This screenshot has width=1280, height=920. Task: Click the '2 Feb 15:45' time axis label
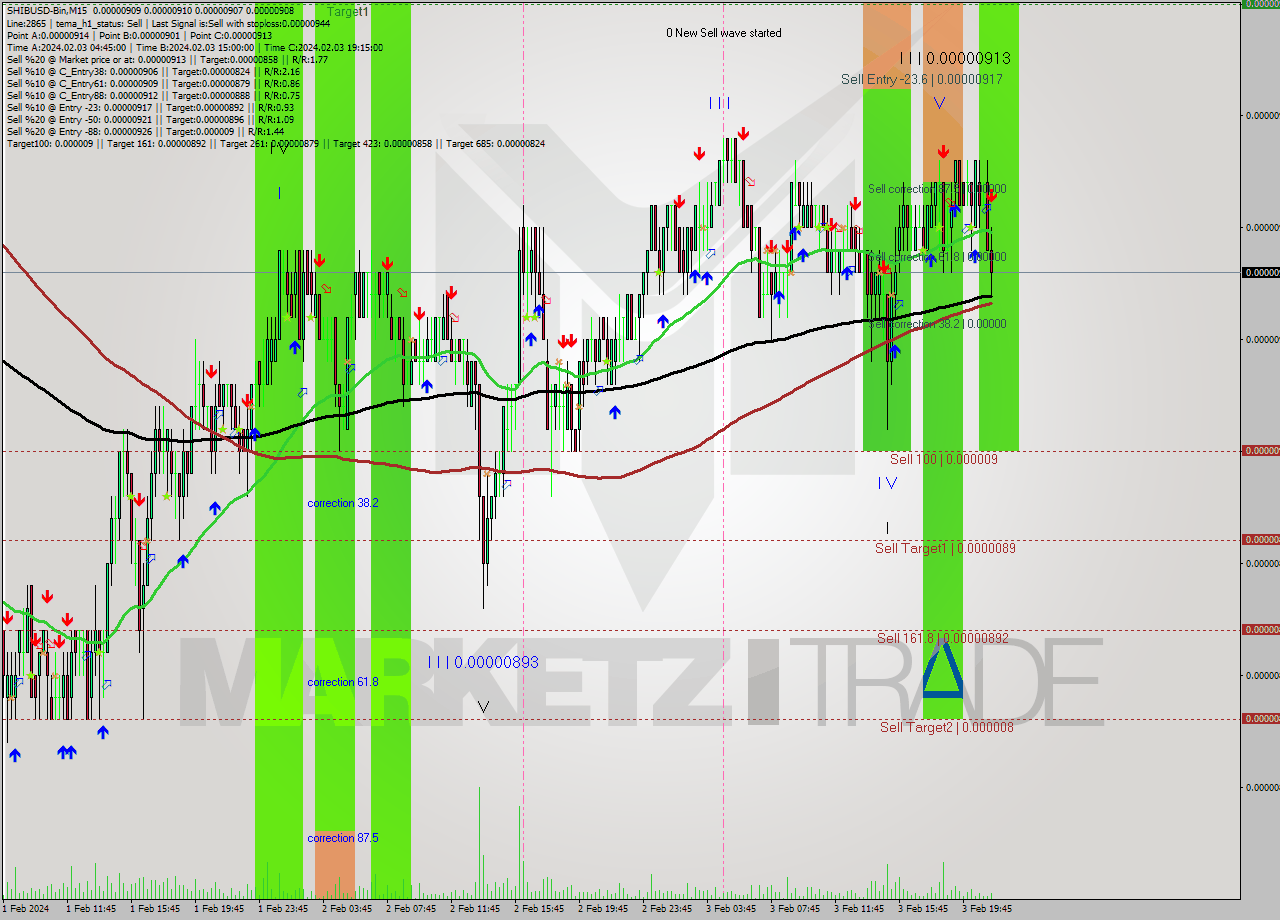tap(539, 909)
